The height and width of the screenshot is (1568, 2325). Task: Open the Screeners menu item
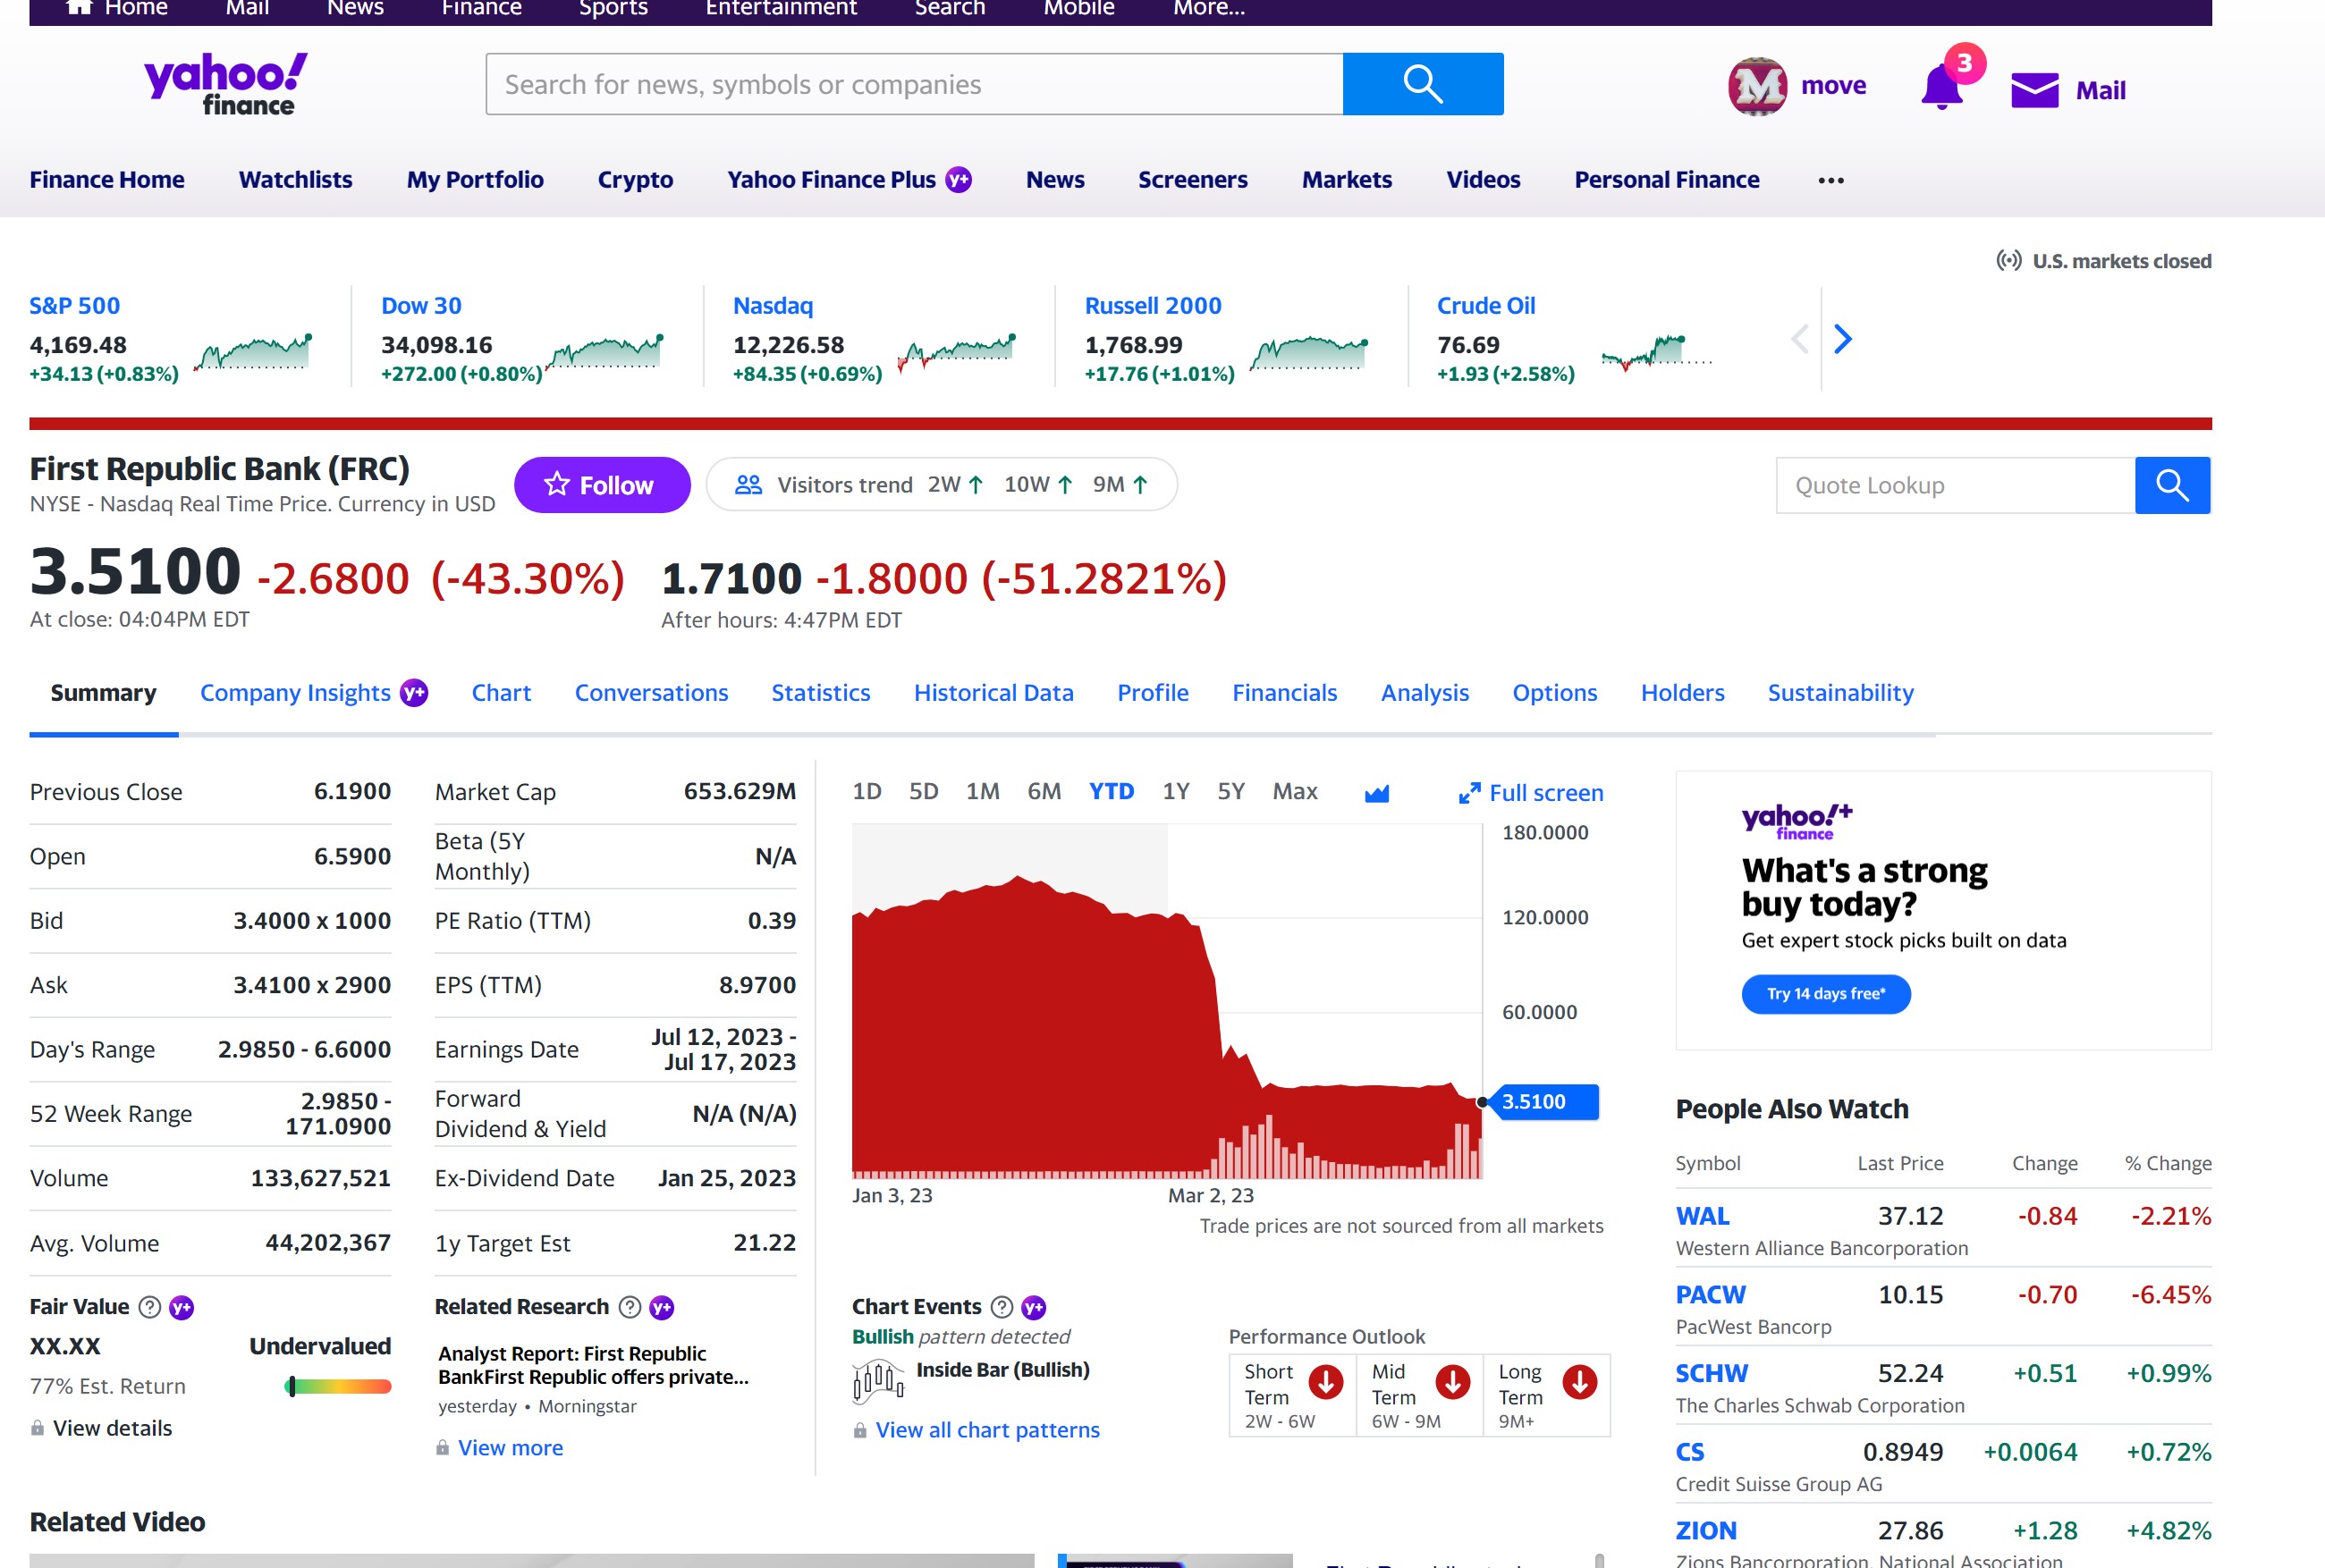pos(1192,180)
